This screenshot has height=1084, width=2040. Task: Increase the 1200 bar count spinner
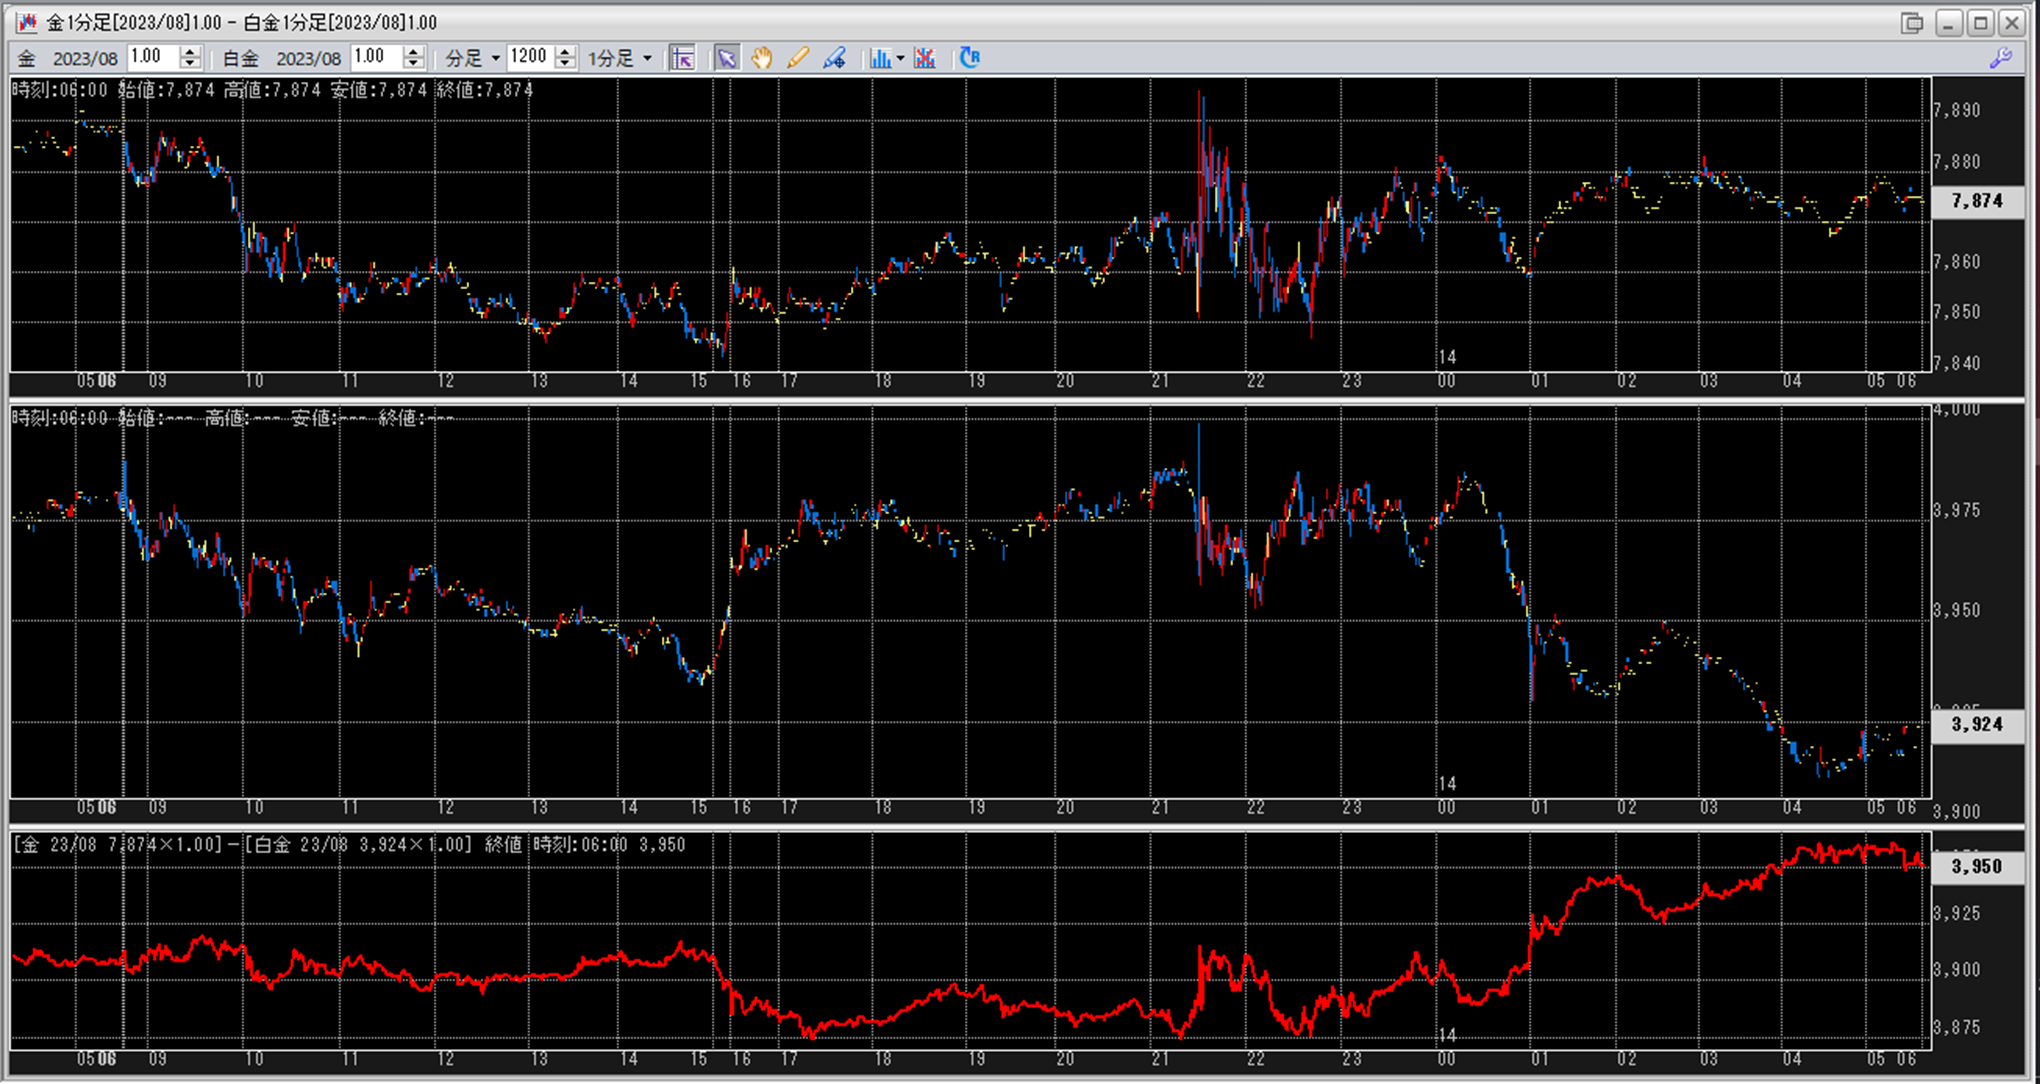click(565, 52)
